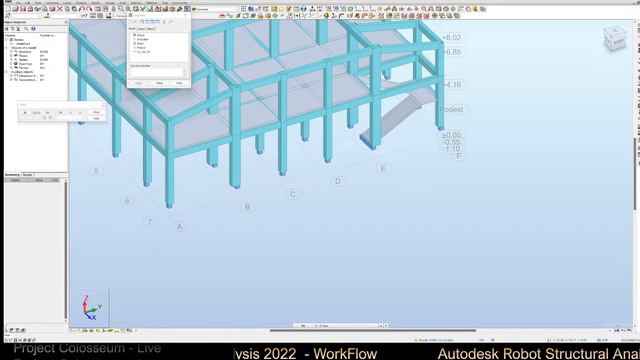
Task: Expand the Nodes row in inspector tree
Action: pyautogui.click(x=11, y=60)
